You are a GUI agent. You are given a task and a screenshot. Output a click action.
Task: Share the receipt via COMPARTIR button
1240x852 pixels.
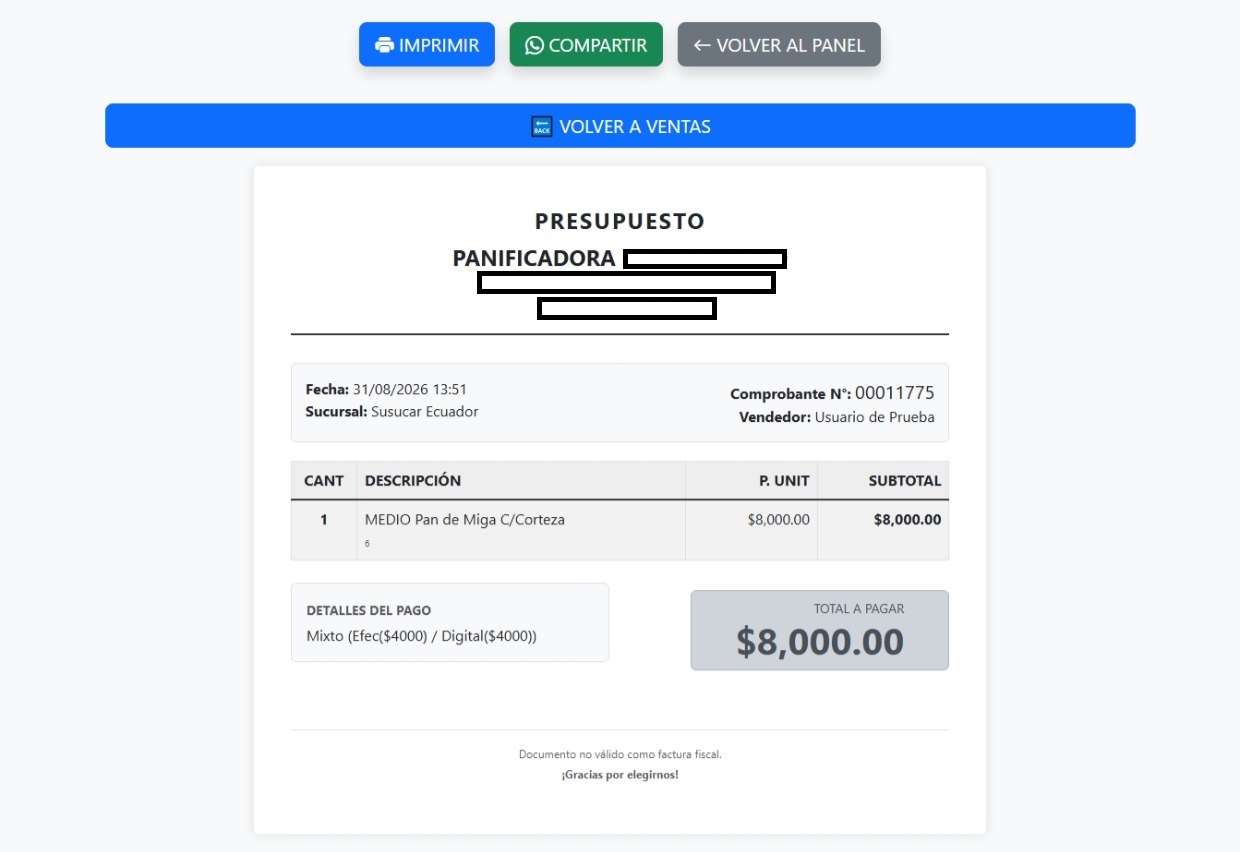pos(586,44)
